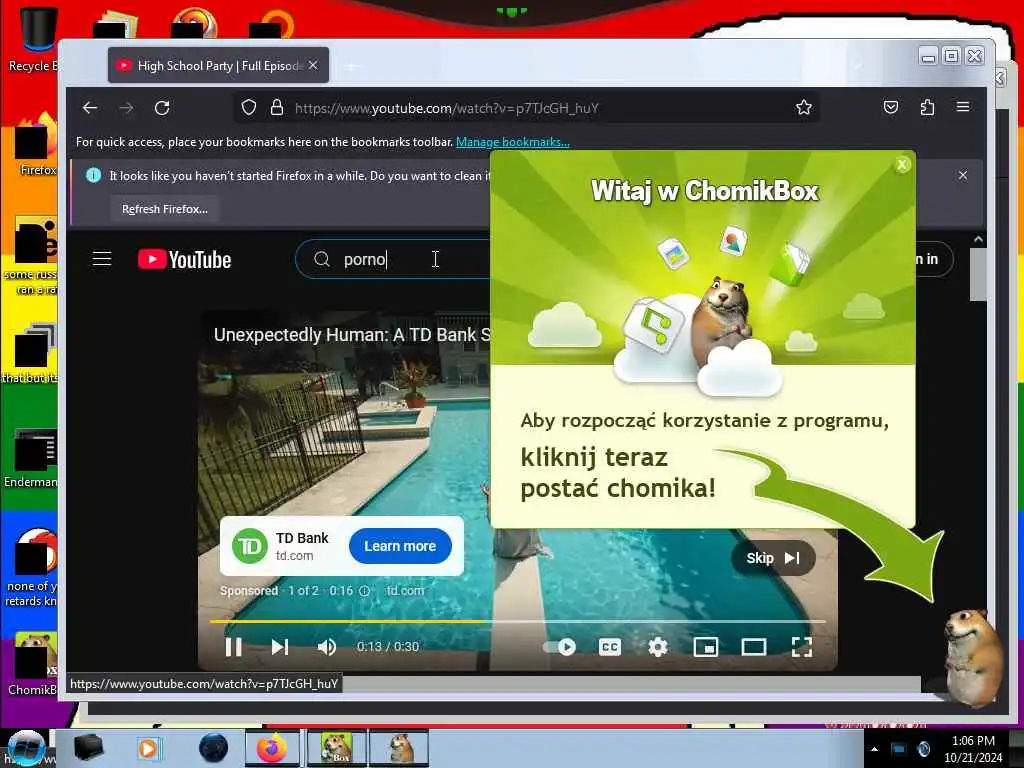This screenshot has height=768, width=1024.
Task: Open the Enderman desktop icon
Action: coord(31,458)
